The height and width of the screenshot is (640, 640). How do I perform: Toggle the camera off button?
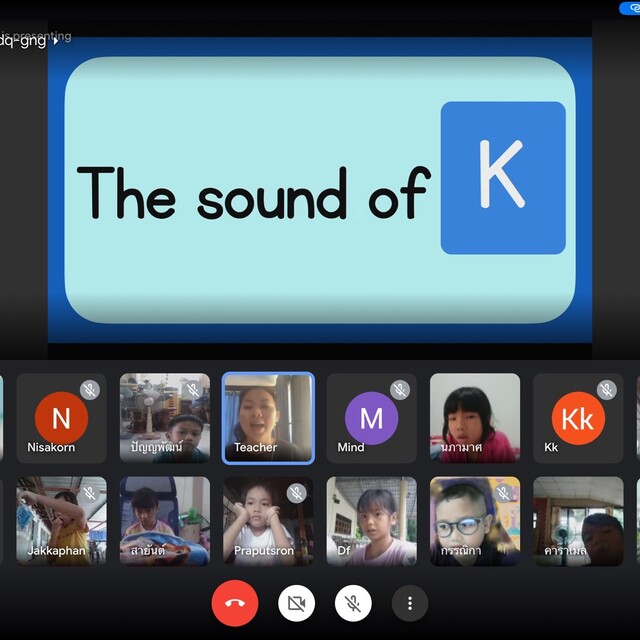pyautogui.click(x=296, y=603)
